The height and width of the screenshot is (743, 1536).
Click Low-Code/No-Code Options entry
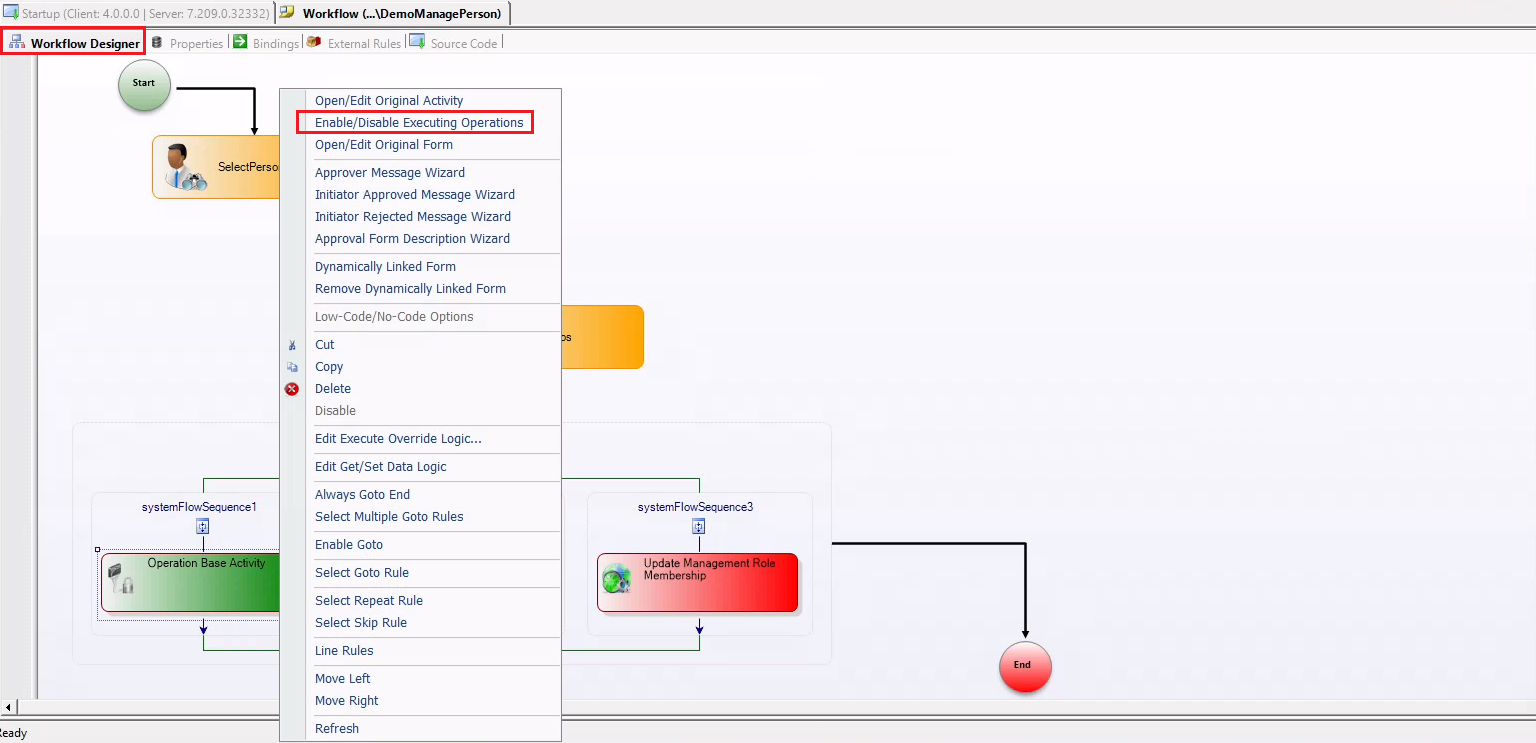394,317
